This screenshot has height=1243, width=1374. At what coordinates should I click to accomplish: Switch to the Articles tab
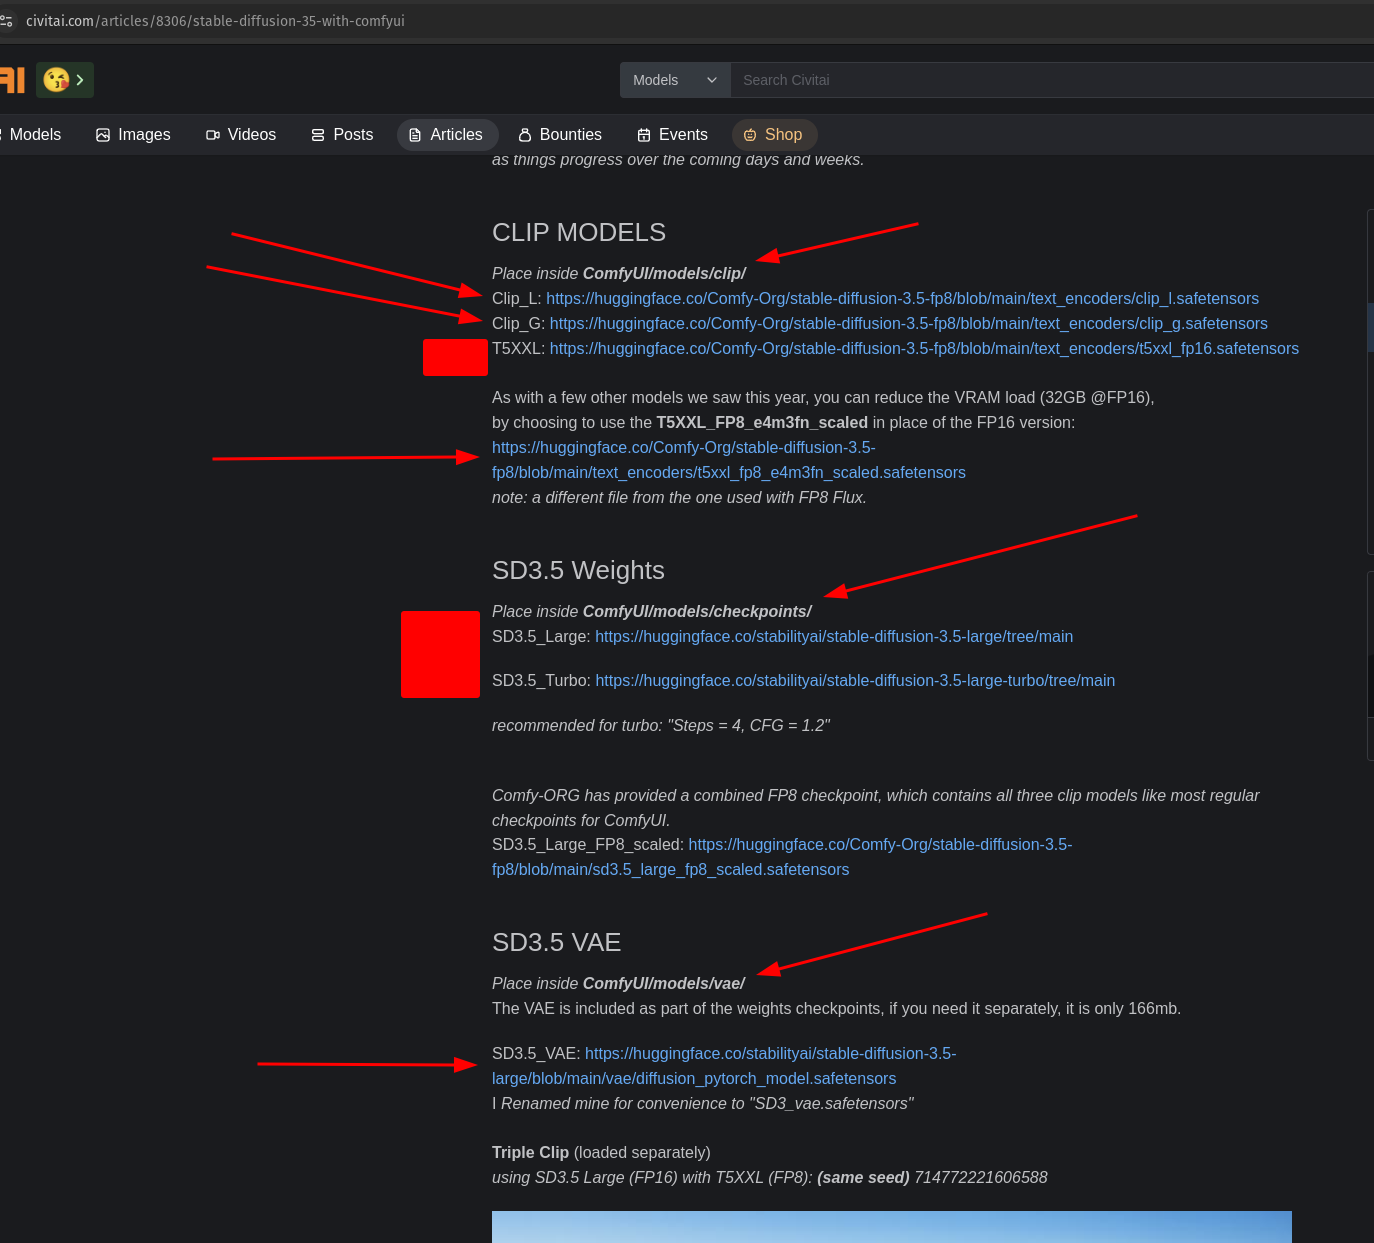(x=445, y=135)
